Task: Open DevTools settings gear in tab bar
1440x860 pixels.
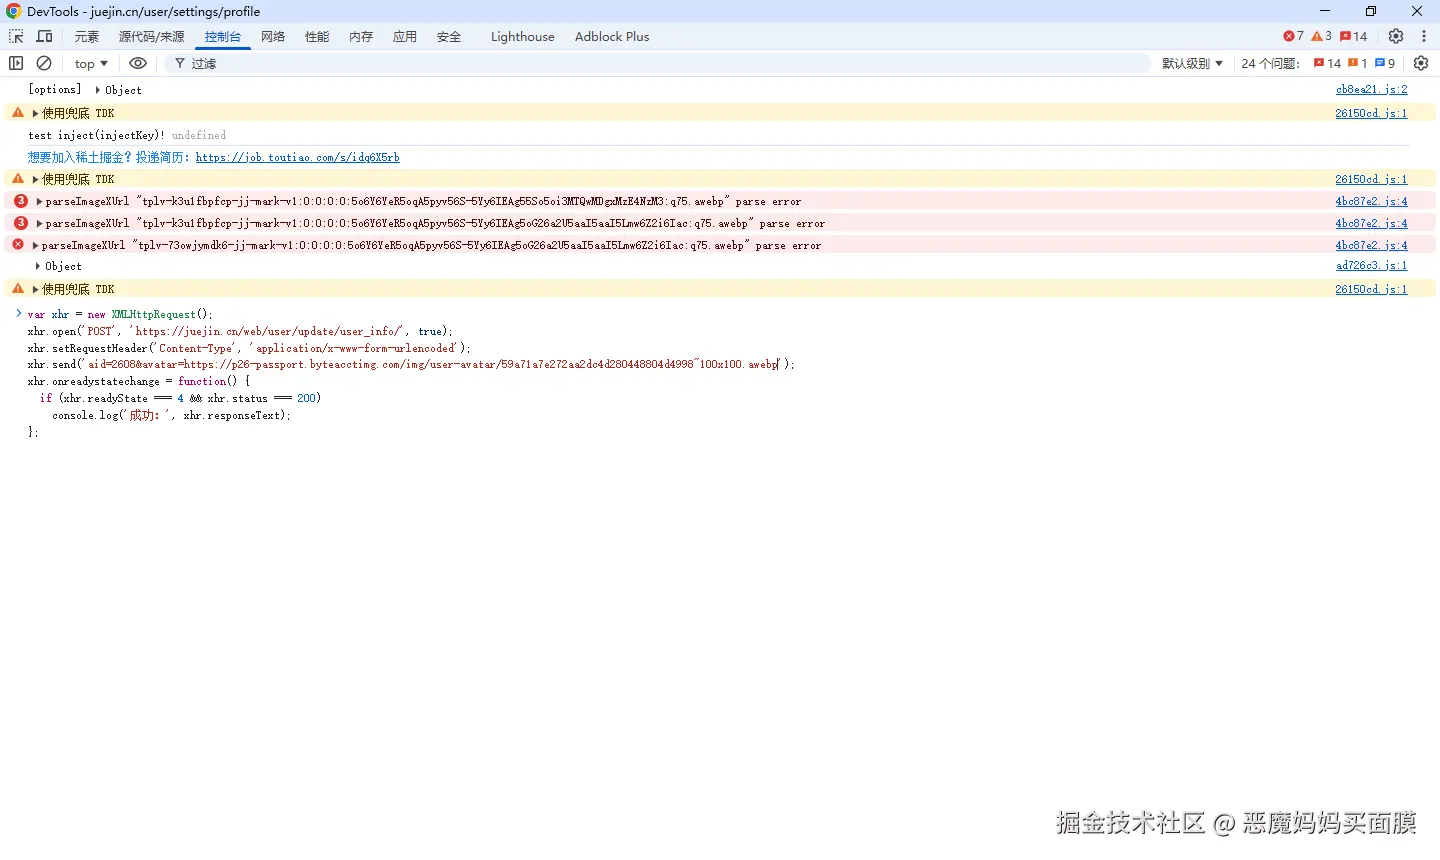Action: [x=1396, y=36]
